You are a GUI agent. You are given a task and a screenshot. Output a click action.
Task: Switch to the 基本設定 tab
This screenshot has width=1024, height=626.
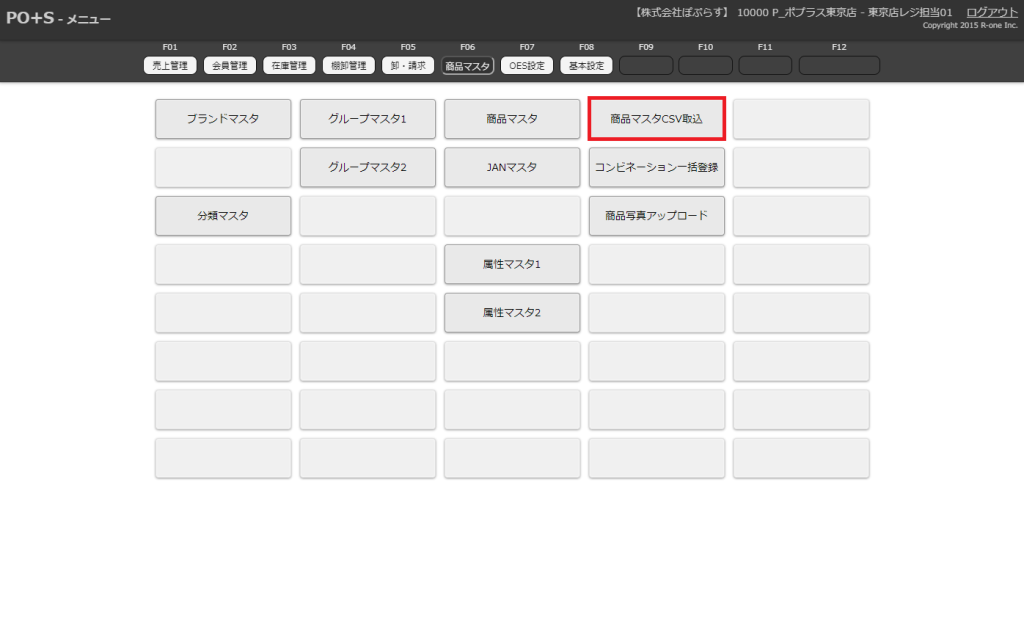(x=587, y=66)
